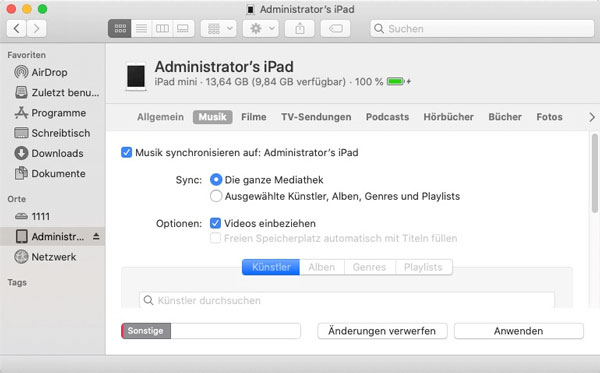Click the vertical scrollbar

click(x=594, y=173)
